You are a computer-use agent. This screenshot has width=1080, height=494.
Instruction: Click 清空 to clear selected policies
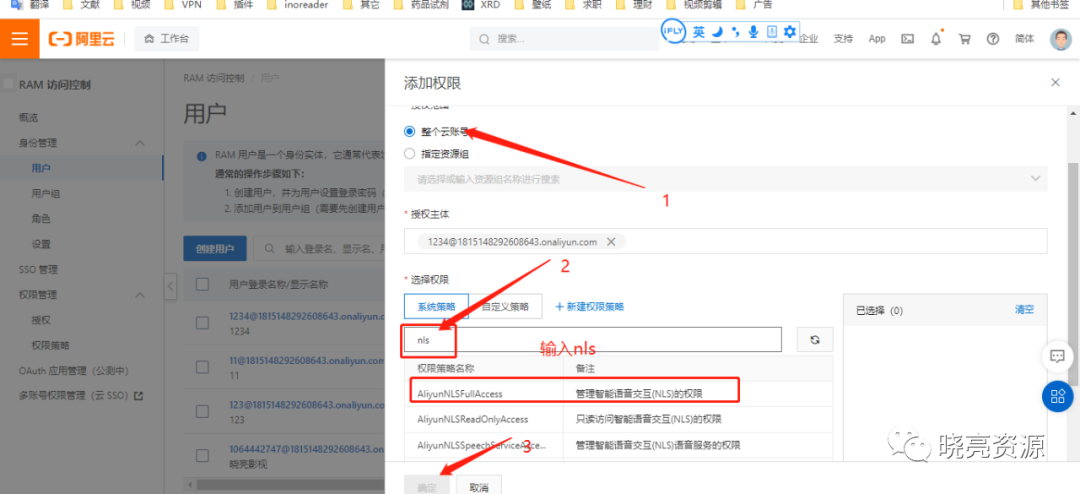click(x=1024, y=309)
